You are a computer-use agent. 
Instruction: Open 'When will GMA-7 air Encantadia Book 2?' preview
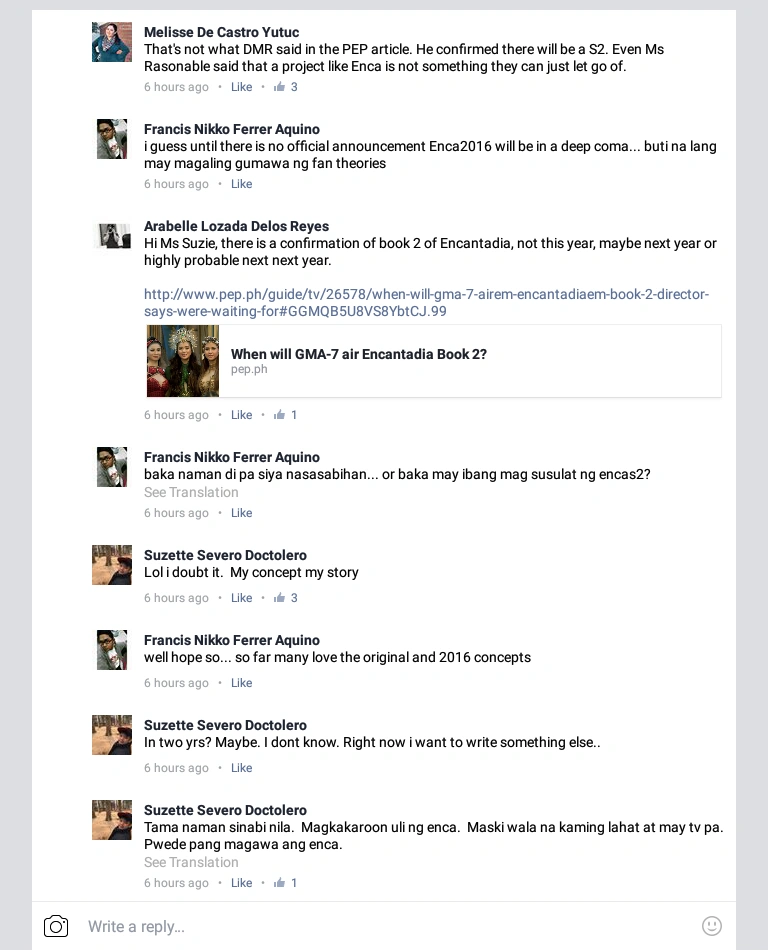point(434,361)
